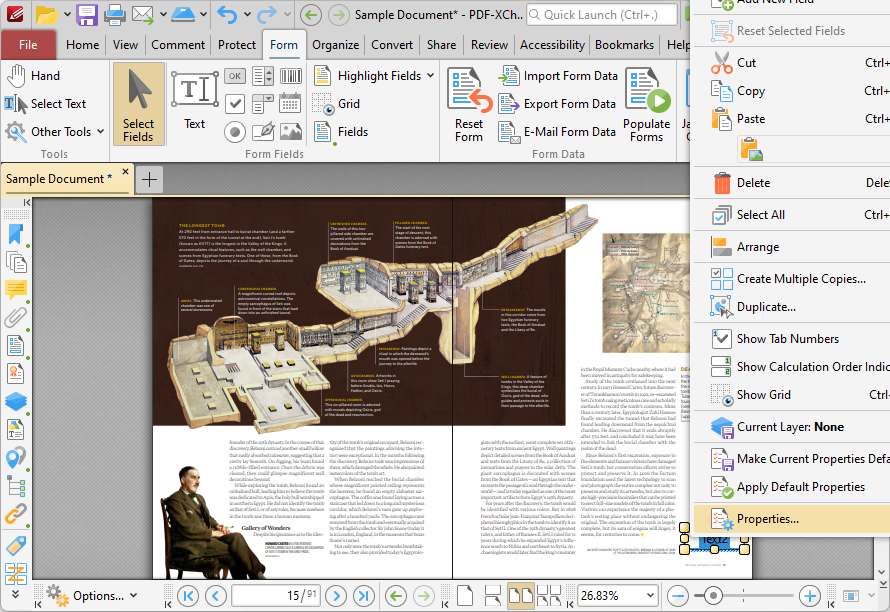The height and width of the screenshot is (612, 890).
Task: Click Export Form Data
Action: [x=557, y=104]
